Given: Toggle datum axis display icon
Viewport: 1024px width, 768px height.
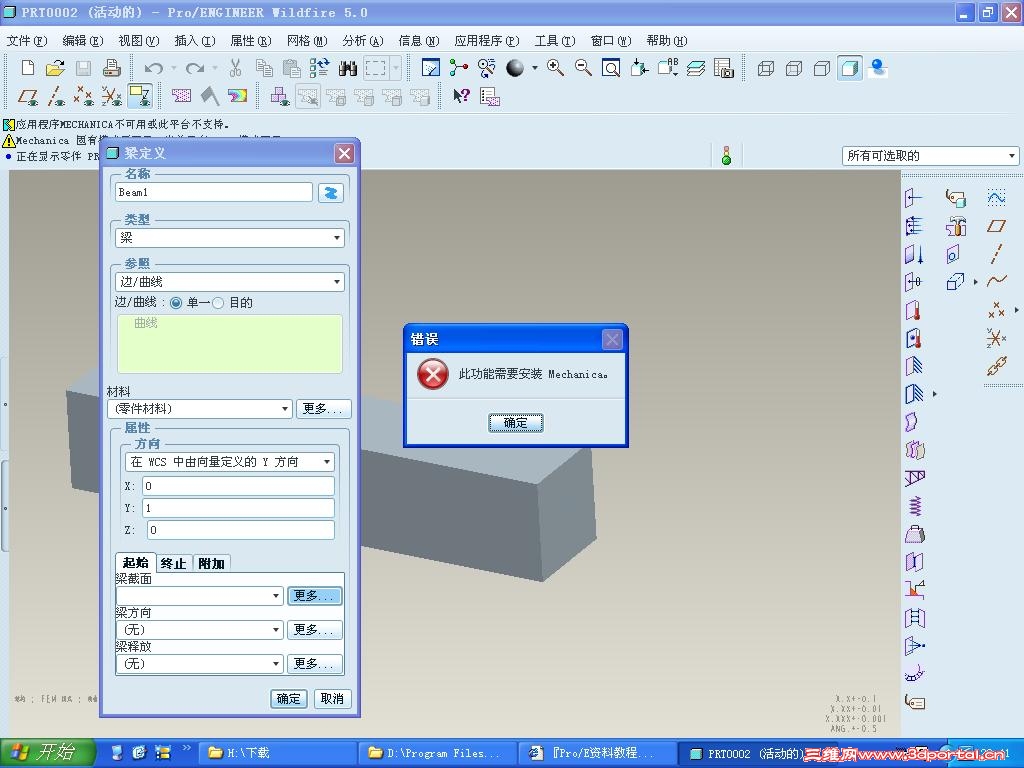Looking at the screenshot, I should click(x=56, y=97).
